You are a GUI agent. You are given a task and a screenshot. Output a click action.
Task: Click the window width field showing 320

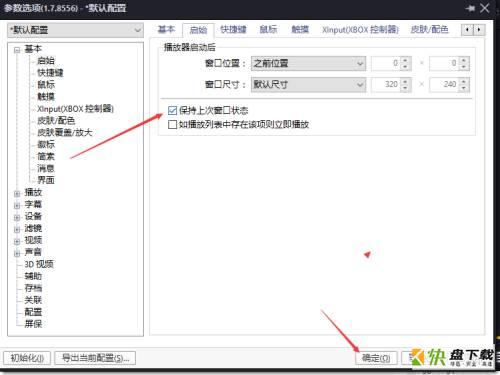click(x=385, y=84)
